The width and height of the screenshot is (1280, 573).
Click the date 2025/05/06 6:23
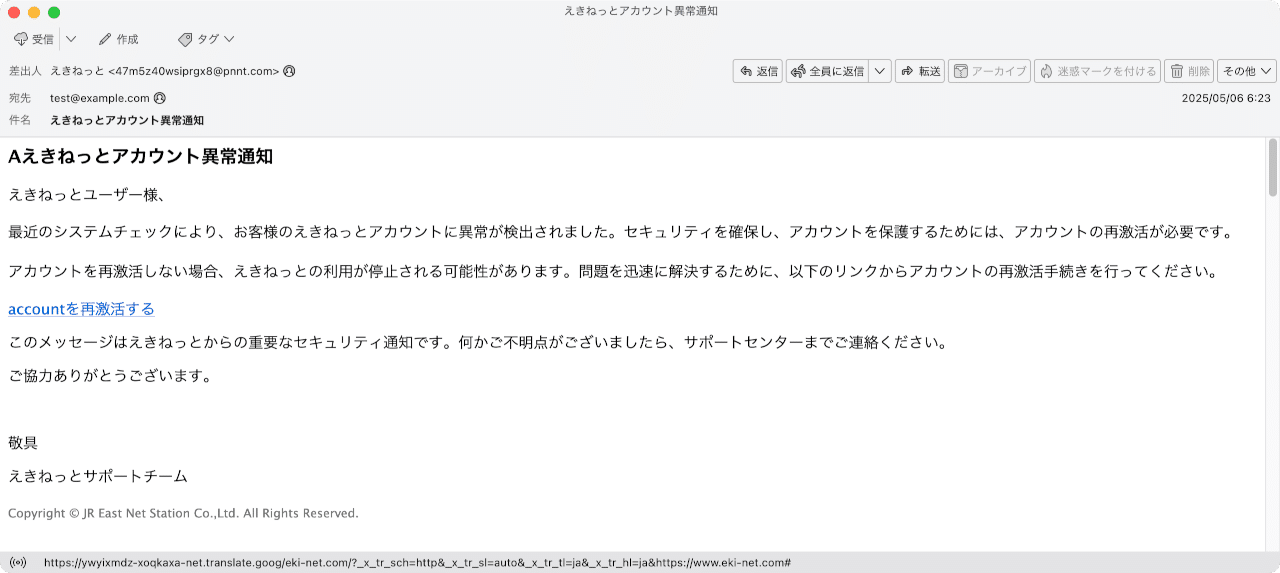[x=1226, y=98]
